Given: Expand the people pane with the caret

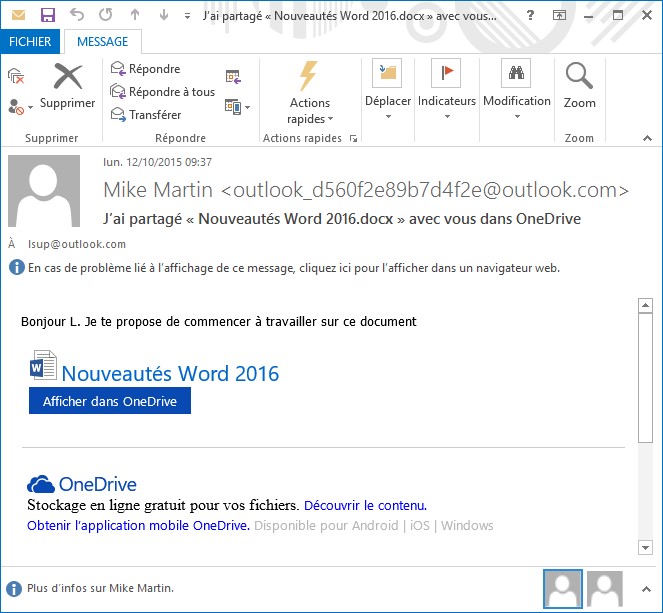Looking at the screenshot, I should [x=646, y=588].
